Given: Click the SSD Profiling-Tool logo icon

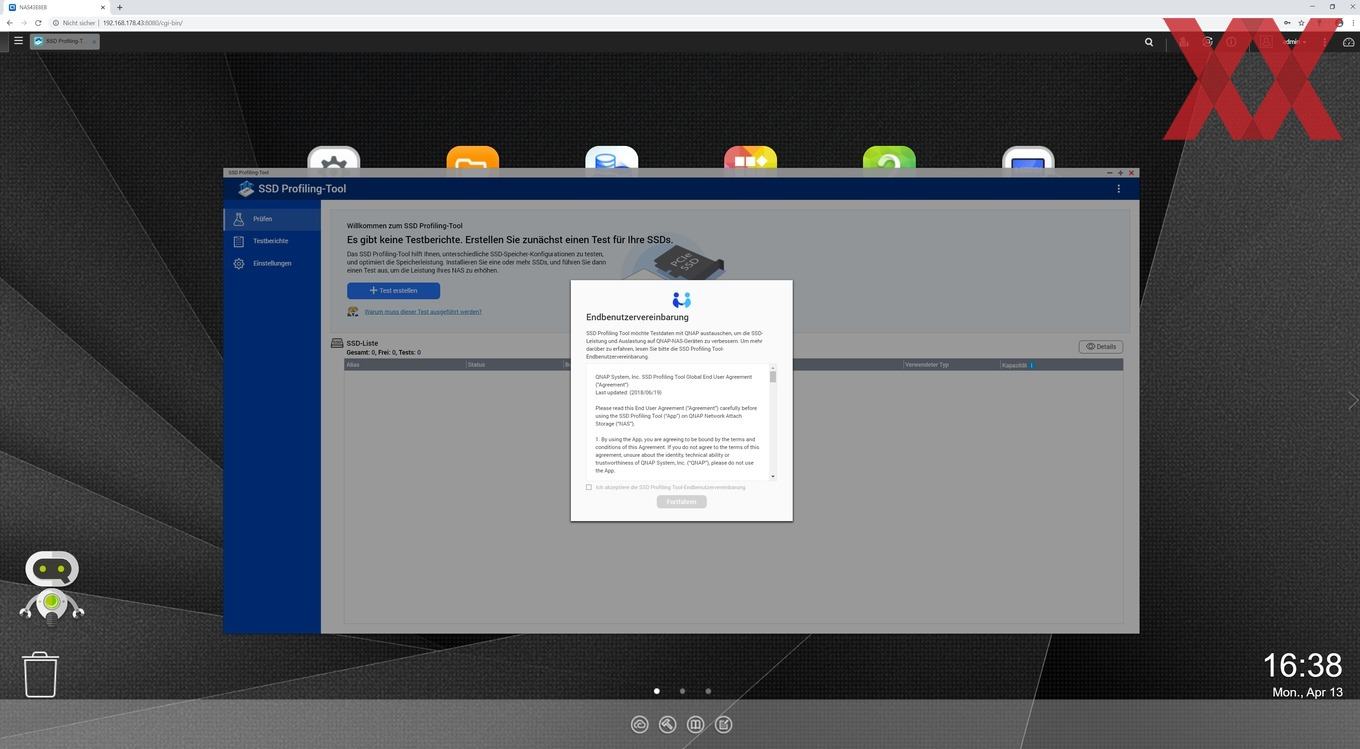Looking at the screenshot, I should click(246, 189).
